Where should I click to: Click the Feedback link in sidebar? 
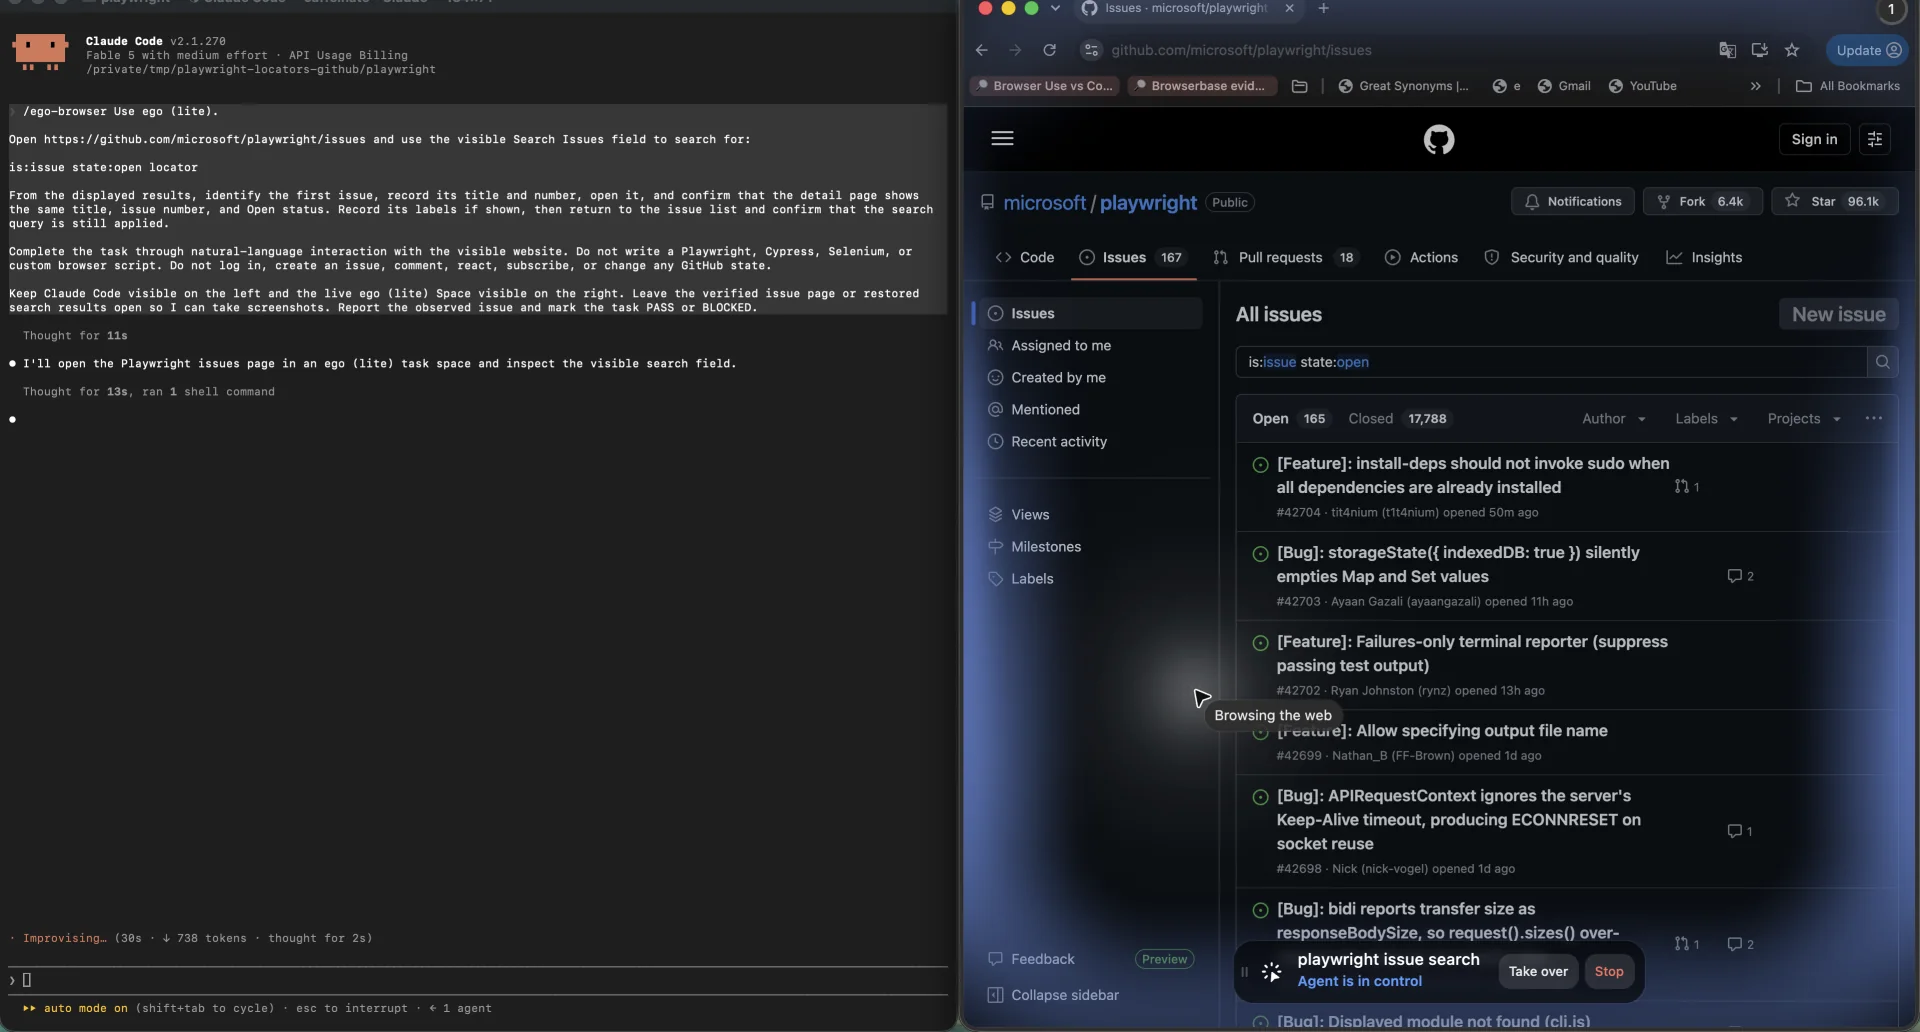[1031, 959]
